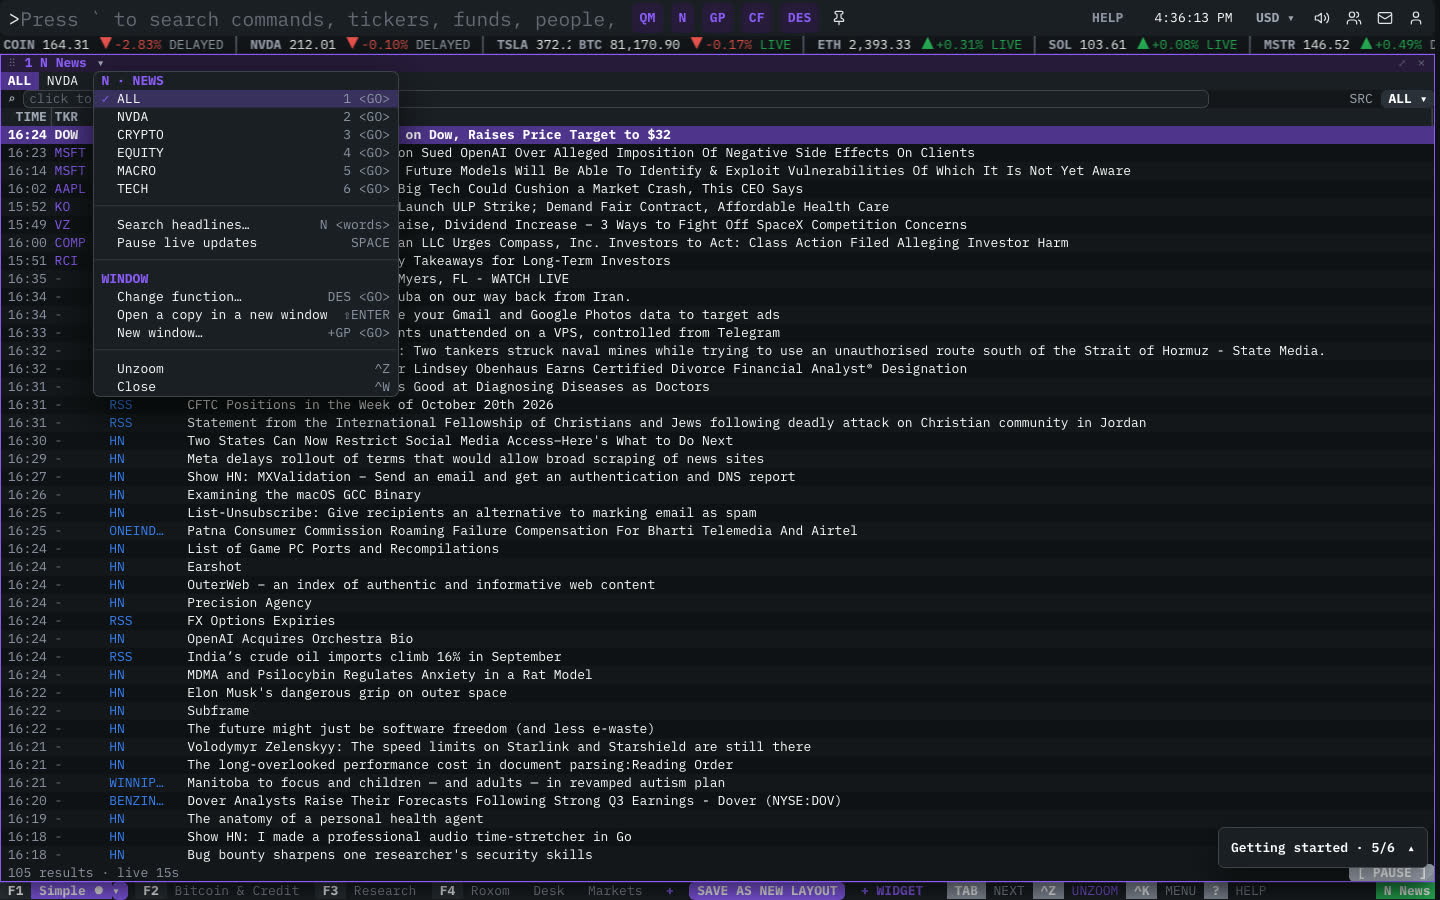This screenshot has width=1440, height=900.
Task: Open the user profile icon
Action: [1416, 18]
